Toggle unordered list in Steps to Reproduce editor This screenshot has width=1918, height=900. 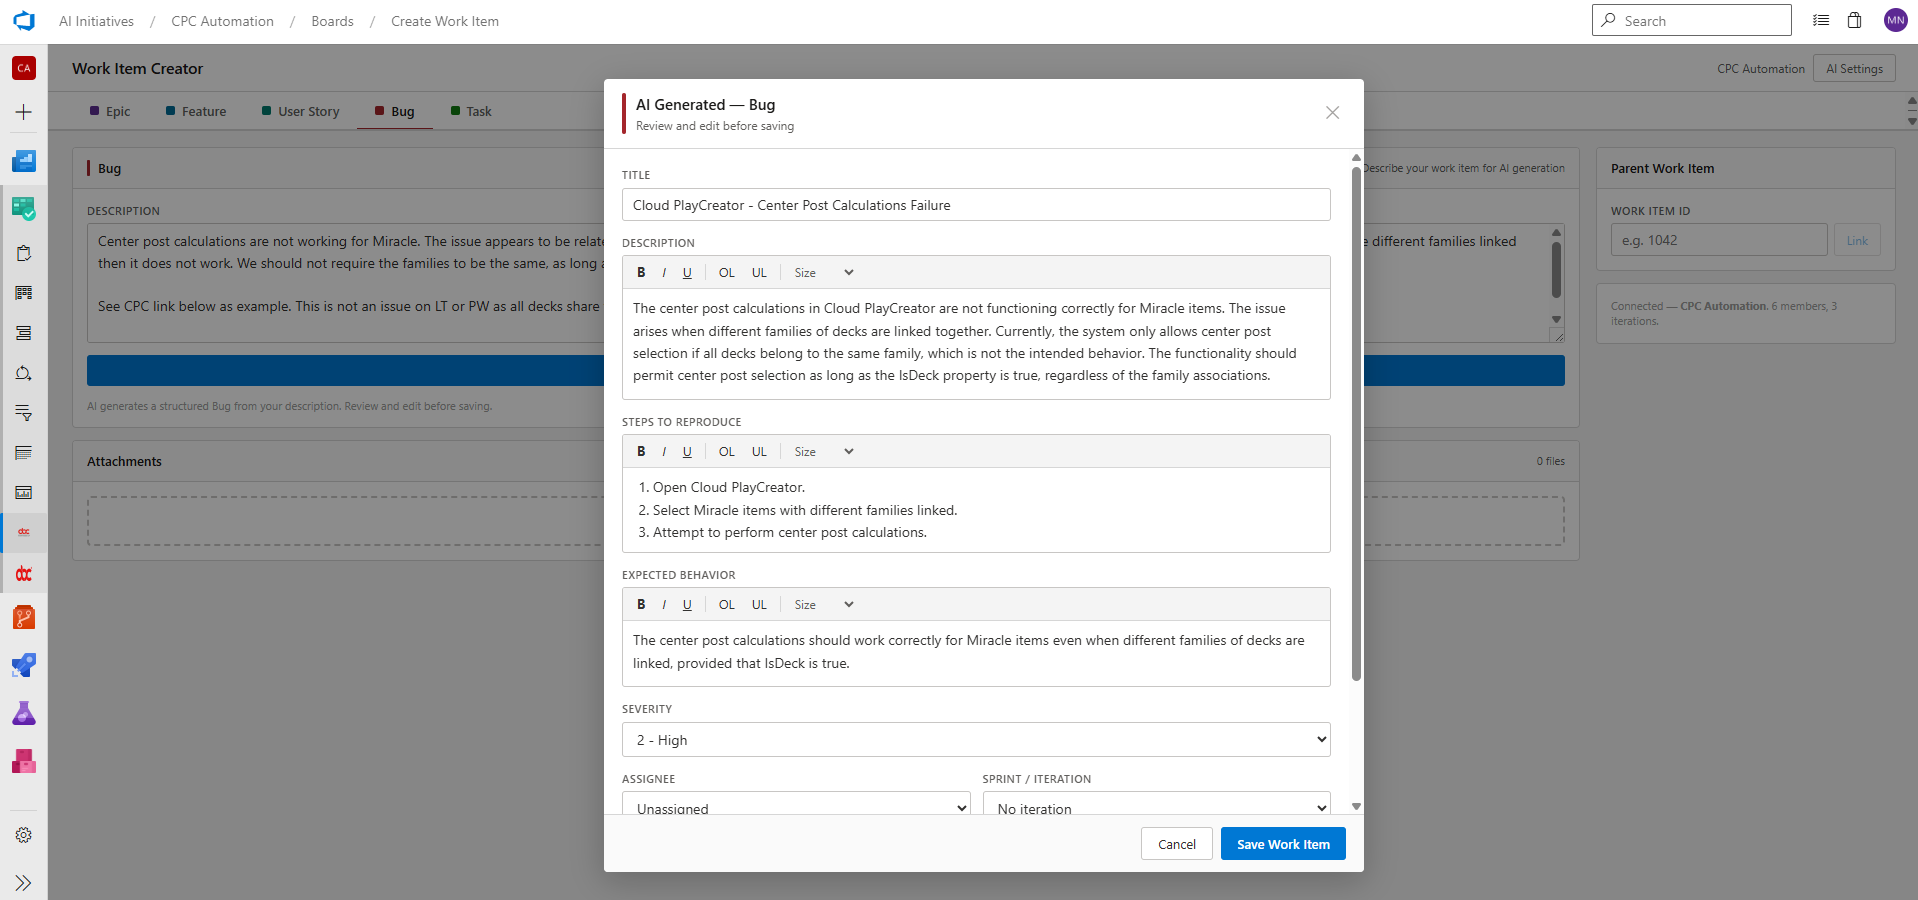click(x=760, y=452)
